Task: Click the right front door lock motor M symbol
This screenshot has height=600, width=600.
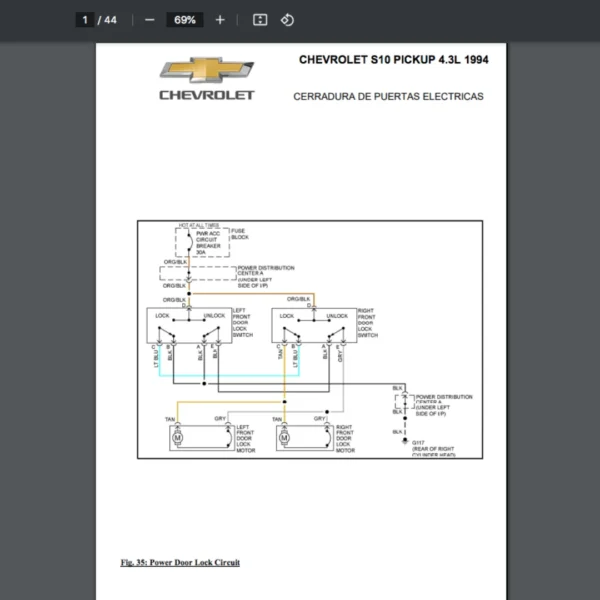Action: coord(284,437)
